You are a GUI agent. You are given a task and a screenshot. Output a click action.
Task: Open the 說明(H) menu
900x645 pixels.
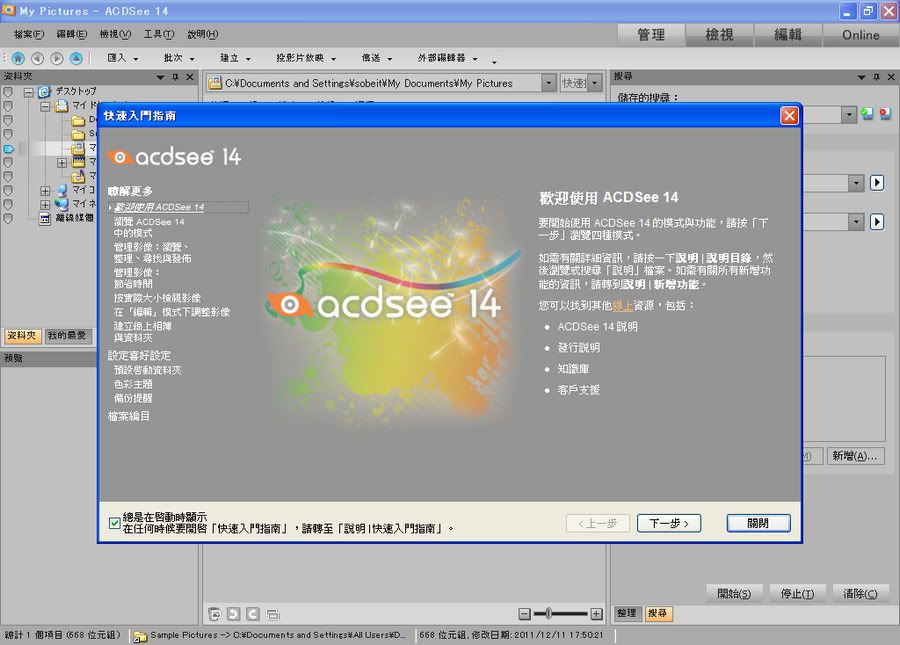(203, 34)
